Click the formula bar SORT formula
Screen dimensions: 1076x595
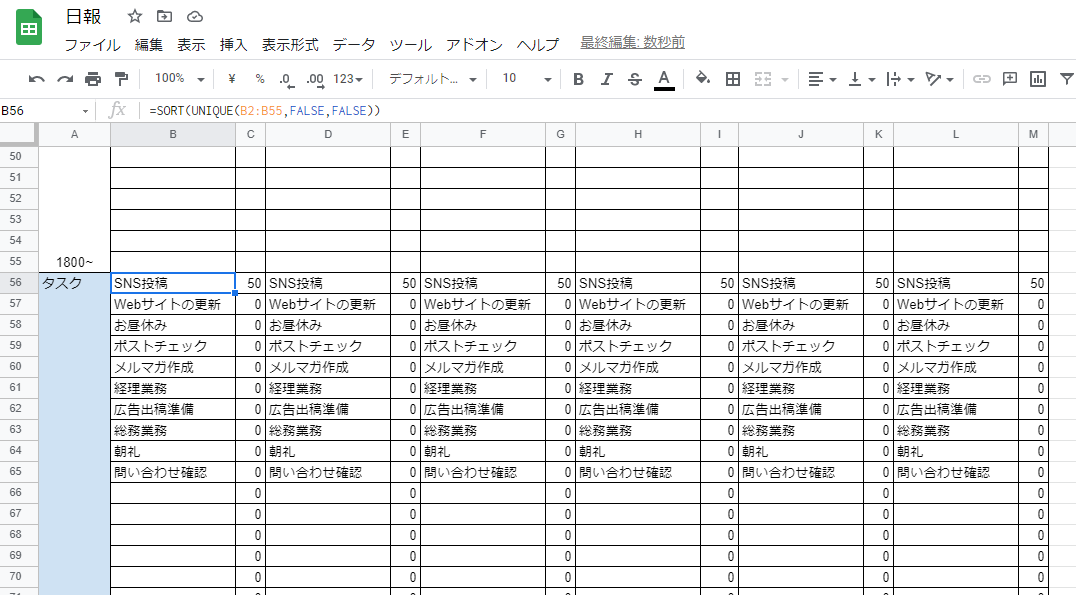[x=265, y=110]
